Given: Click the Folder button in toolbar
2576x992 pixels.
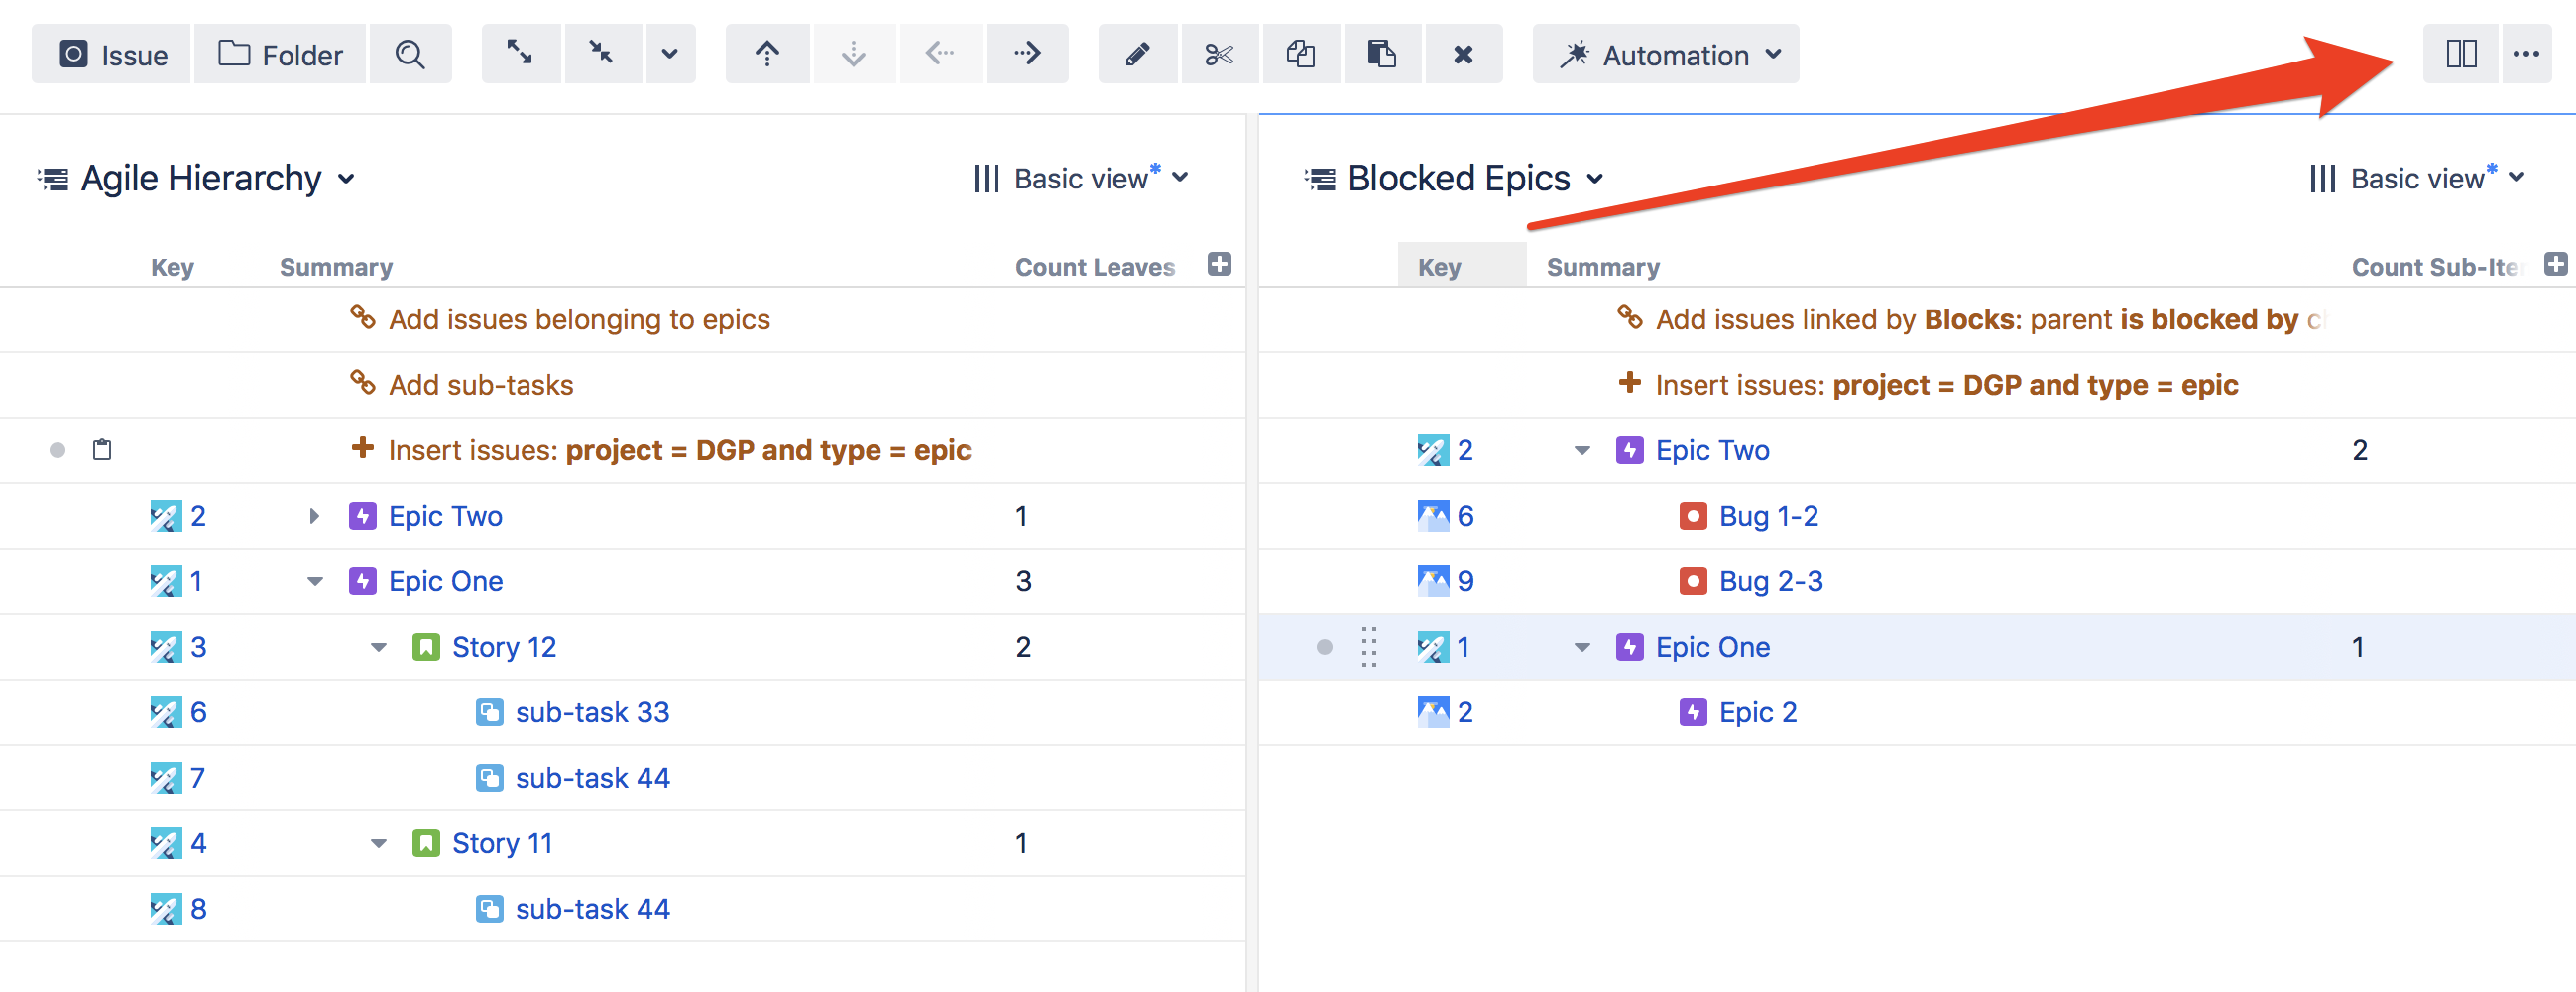Looking at the screenshot, I should [x=281, y=55].
